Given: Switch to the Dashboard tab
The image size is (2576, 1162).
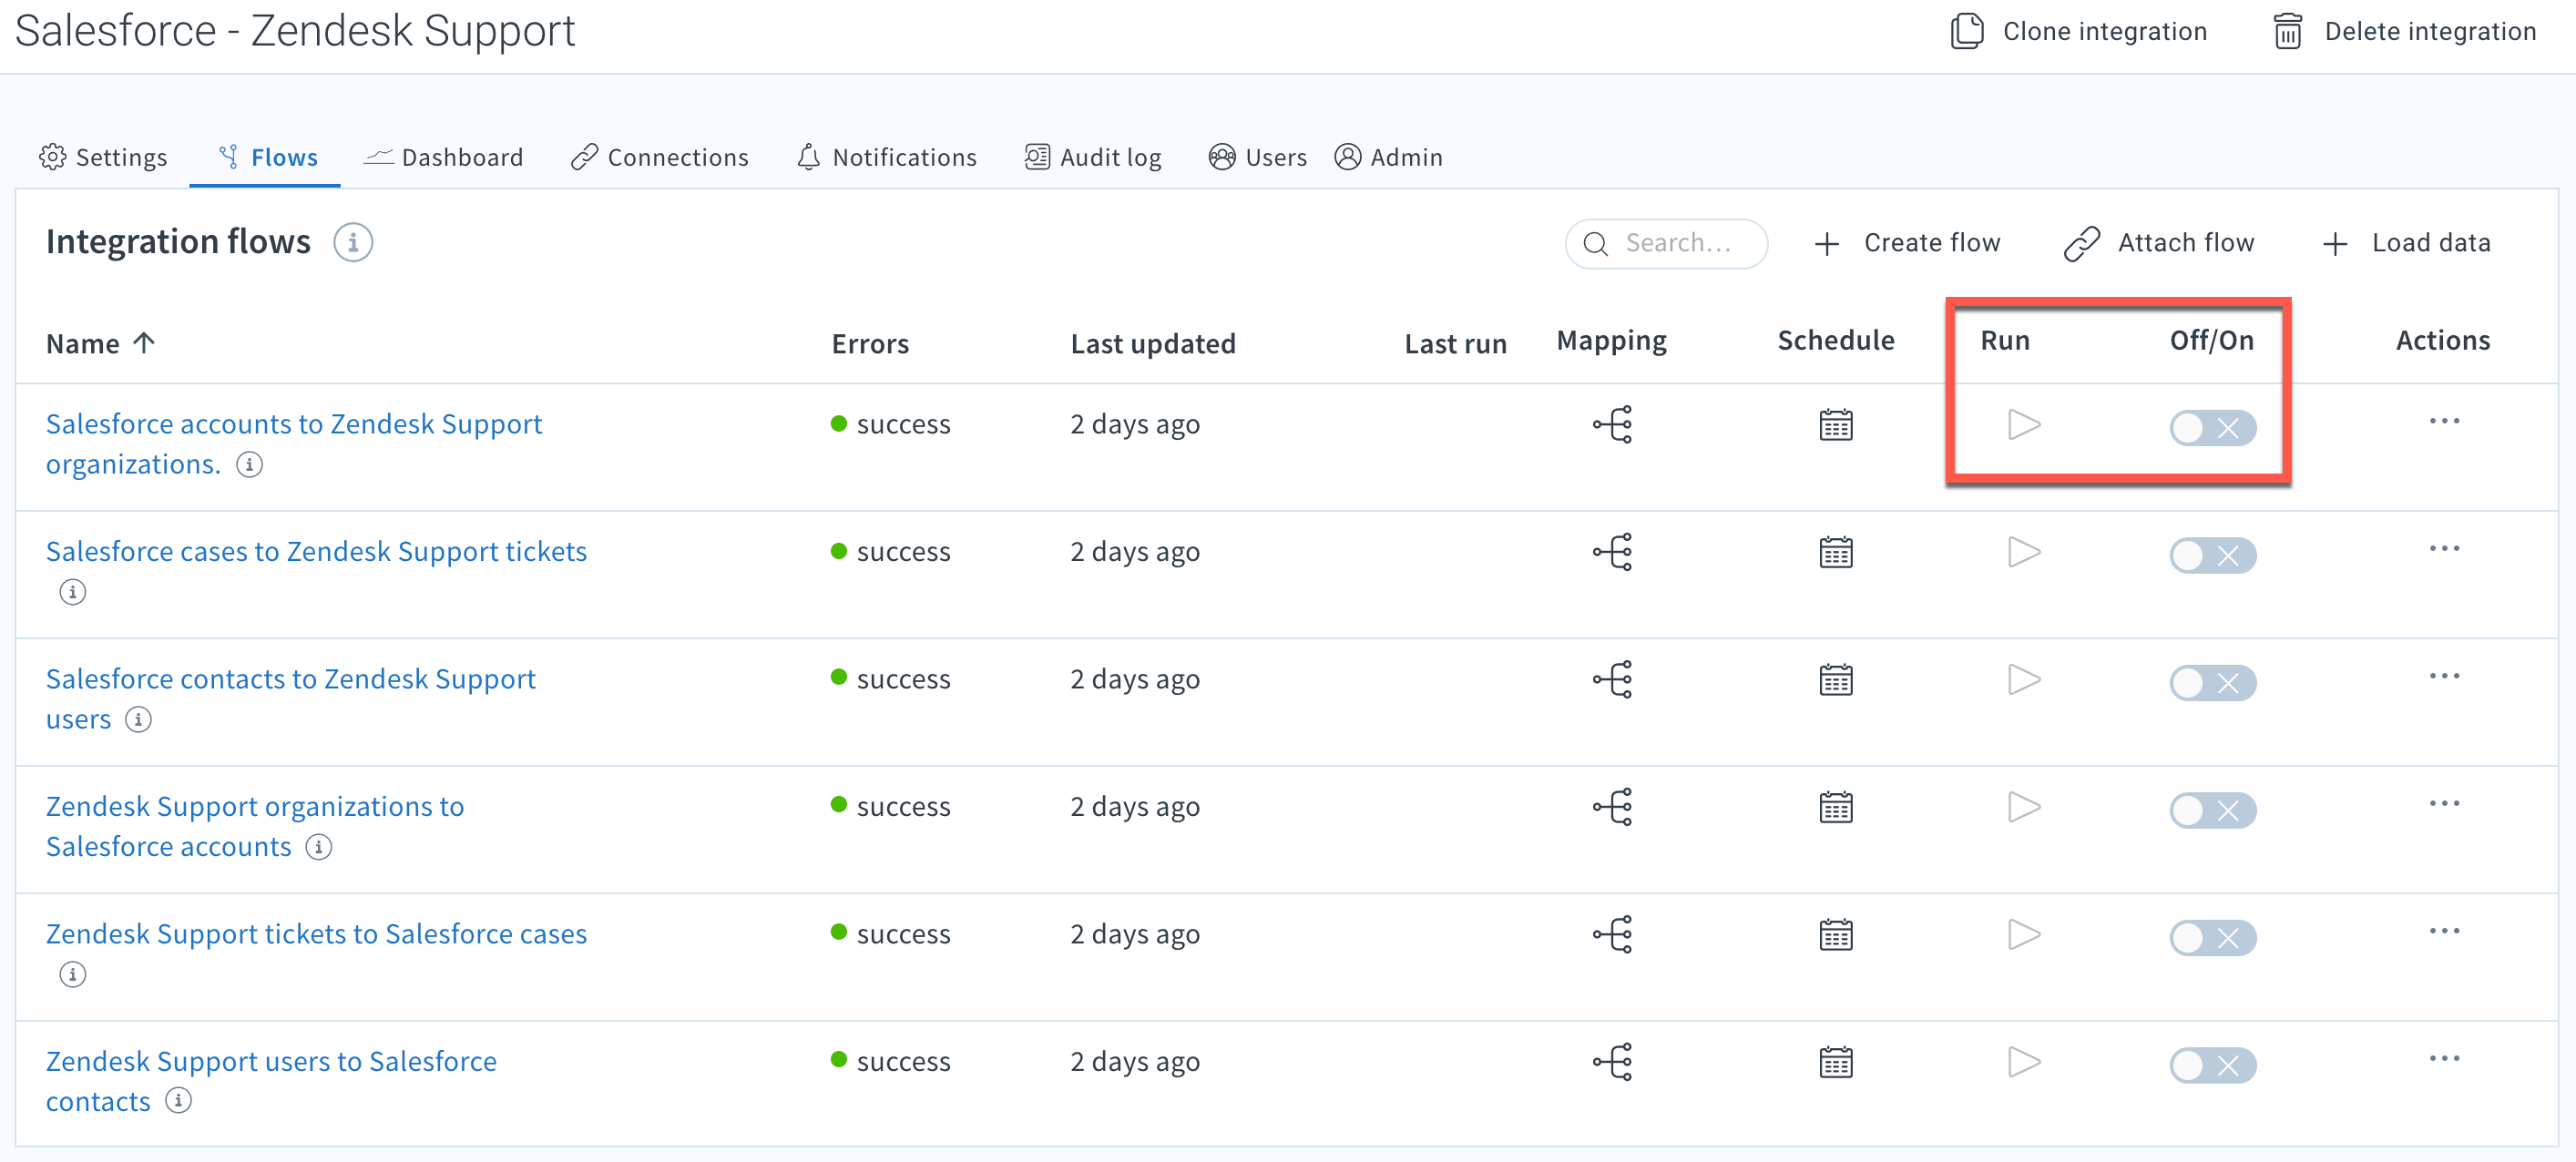Looking at the screenshot, I should tap(443, 157).
